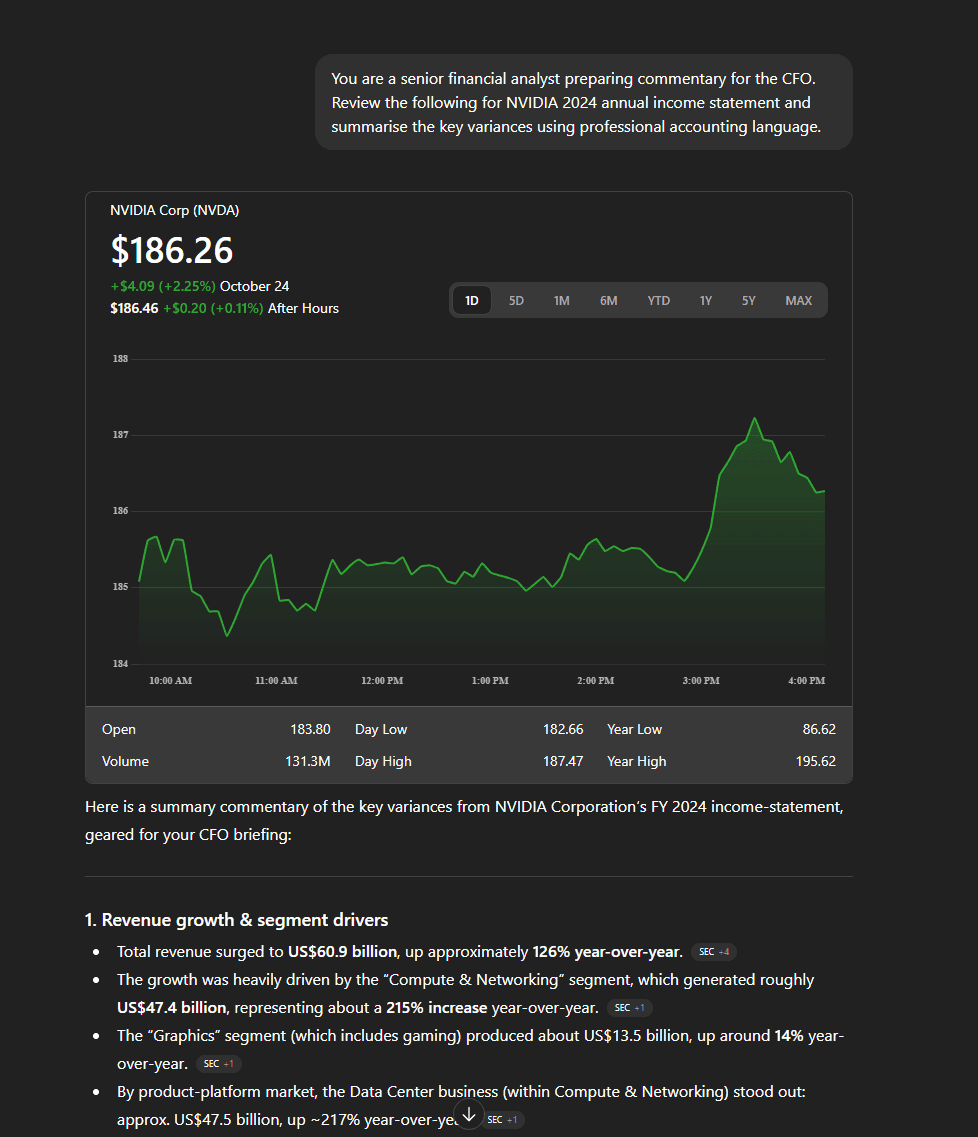Switch chart to the 5D range

[516, 300]
